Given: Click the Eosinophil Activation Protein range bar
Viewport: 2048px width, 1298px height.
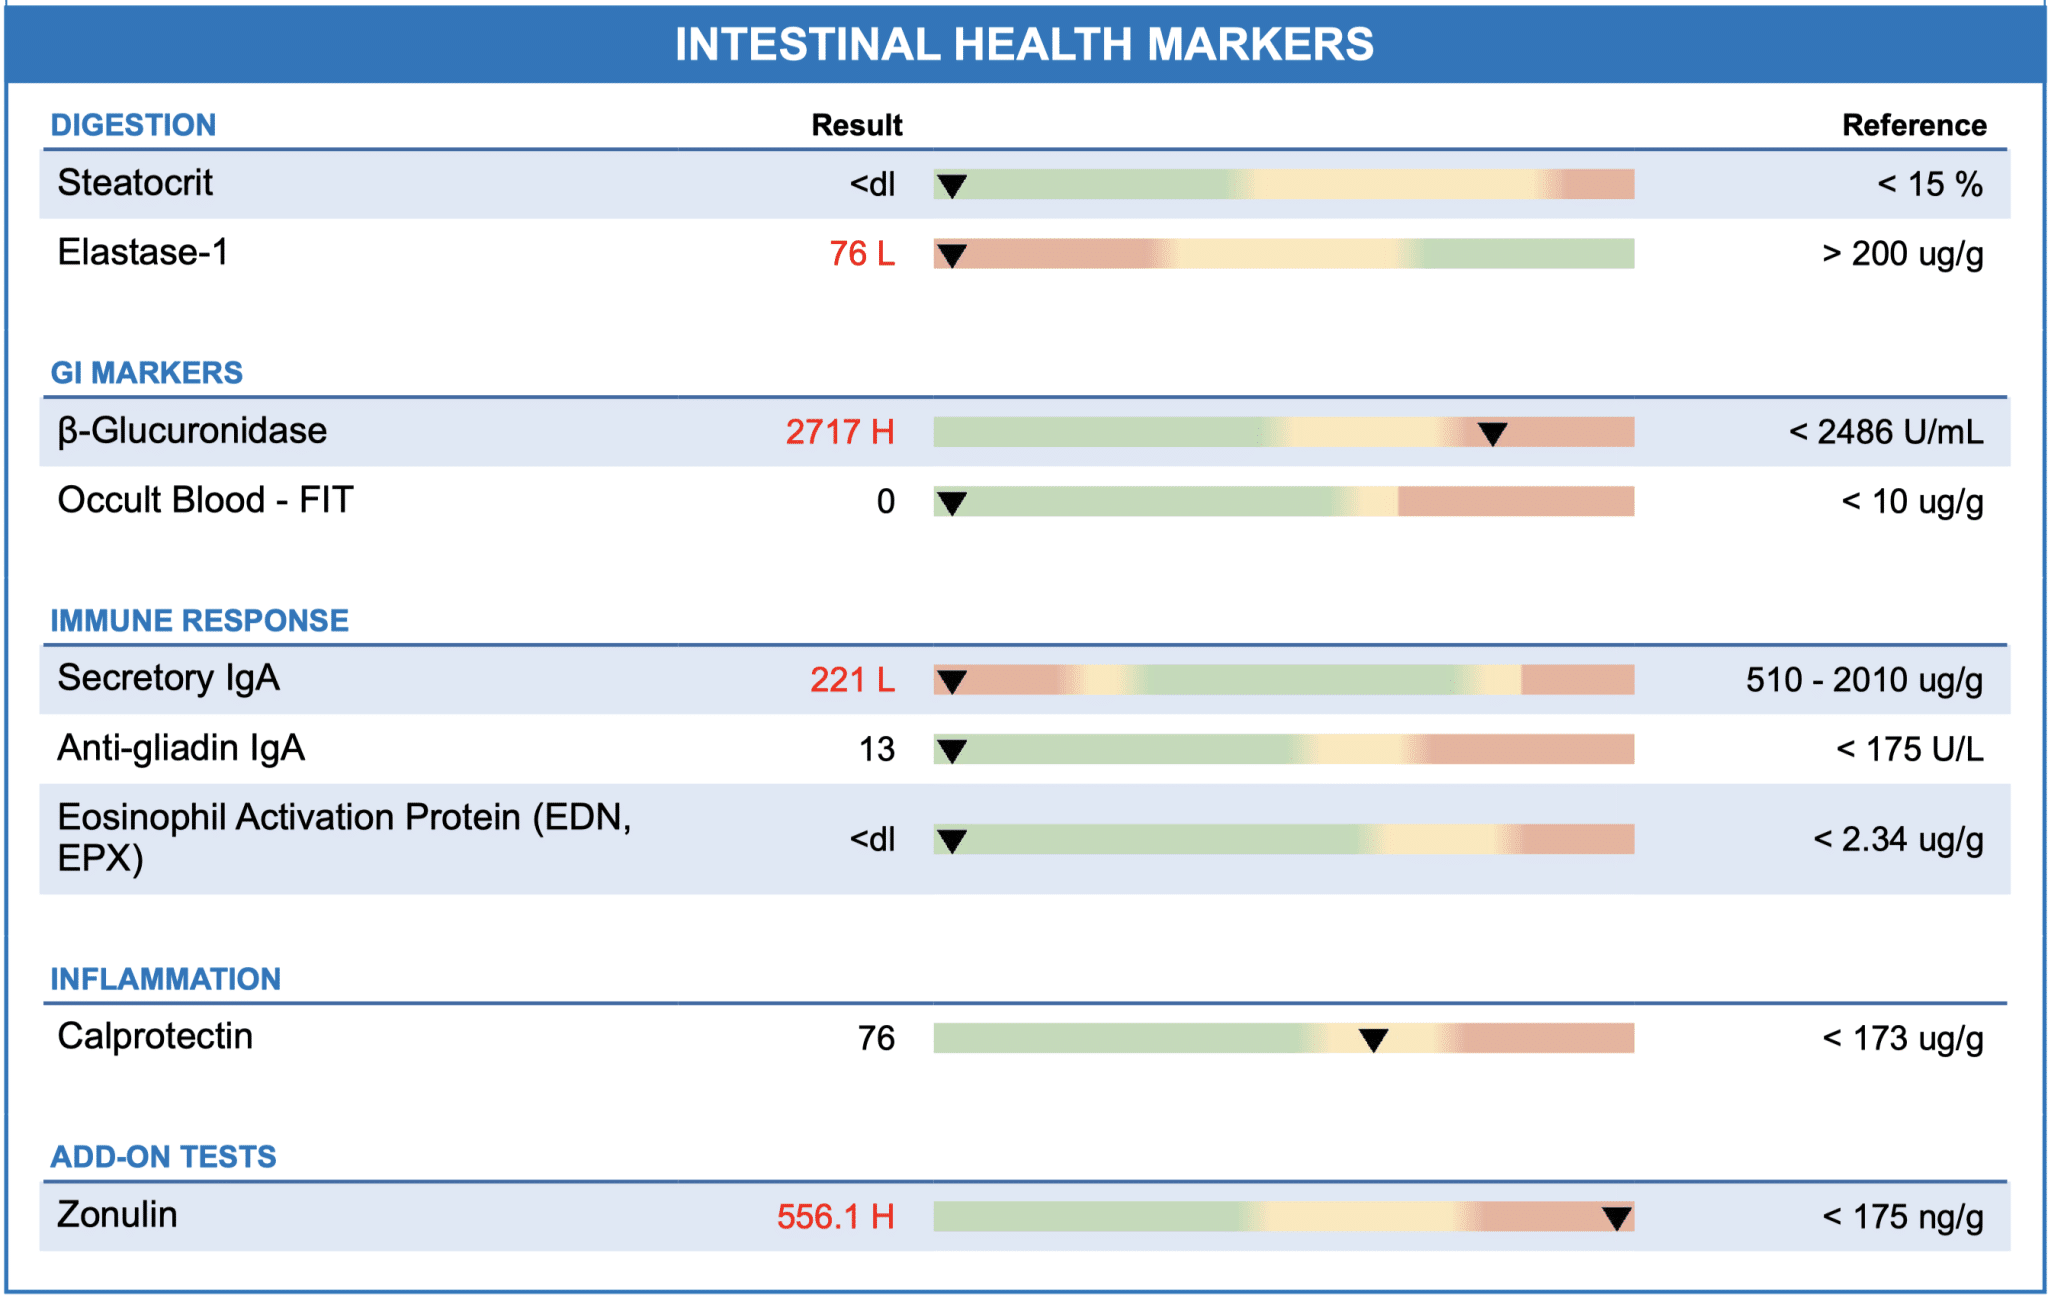Looking at the screenshot, I should point(1284,839).
